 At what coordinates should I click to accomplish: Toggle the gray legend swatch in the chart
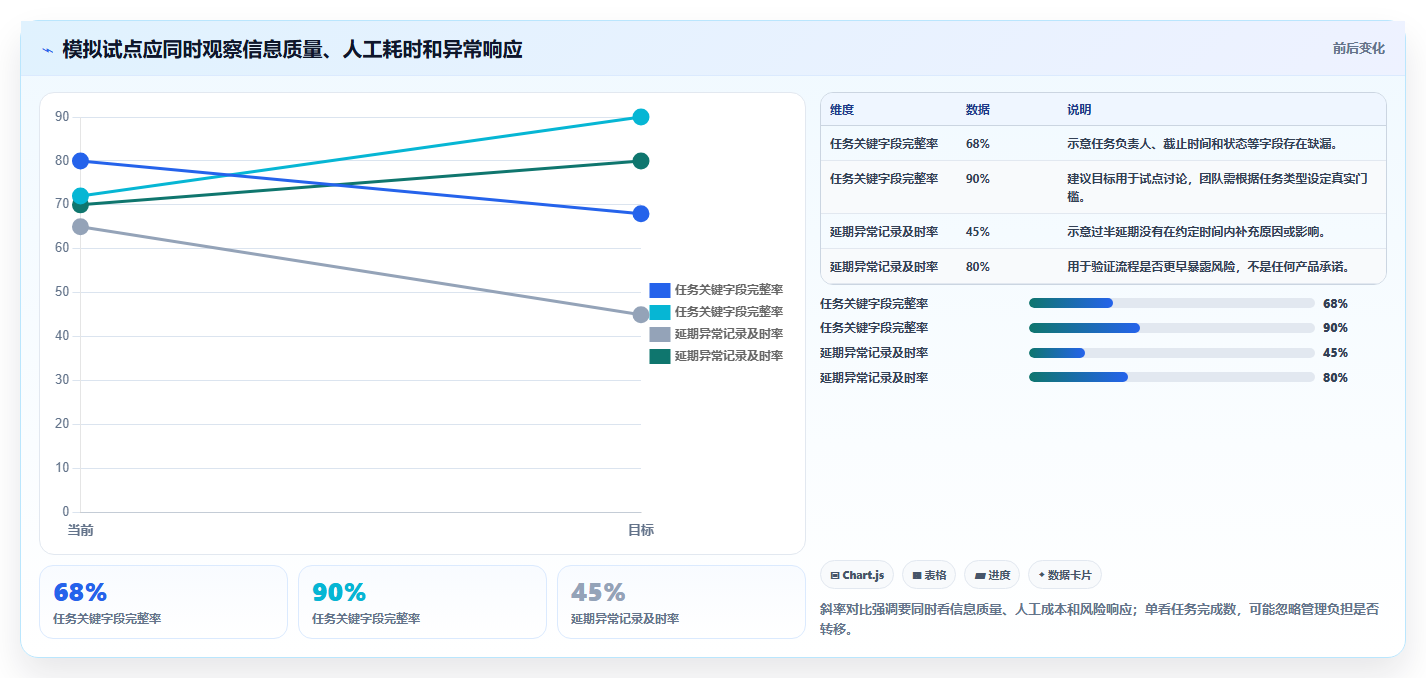660,334
